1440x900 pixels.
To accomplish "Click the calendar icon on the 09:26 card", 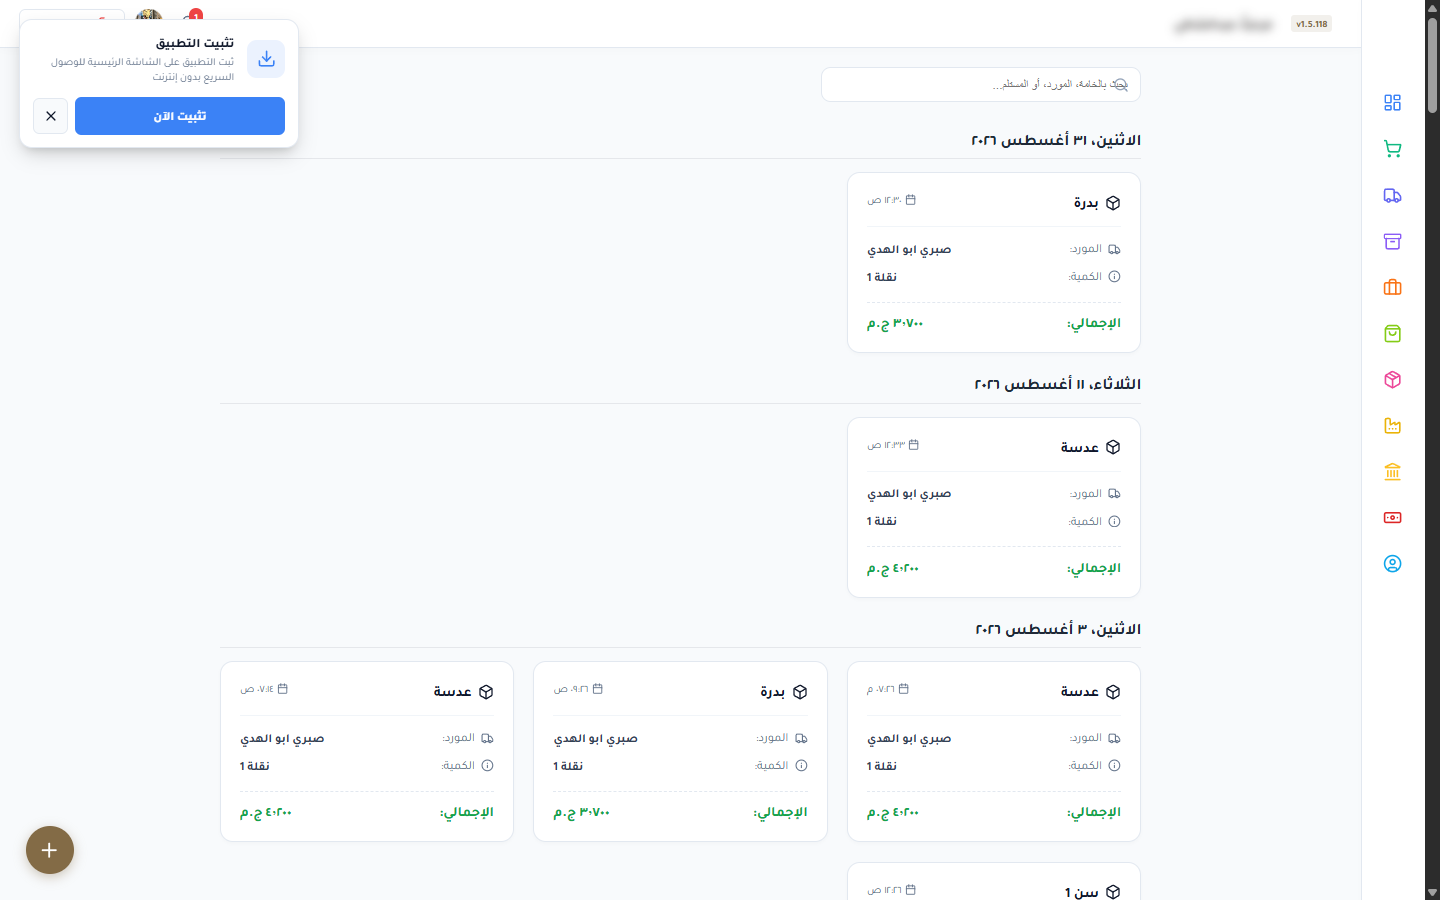I will (x=598, y=689).
